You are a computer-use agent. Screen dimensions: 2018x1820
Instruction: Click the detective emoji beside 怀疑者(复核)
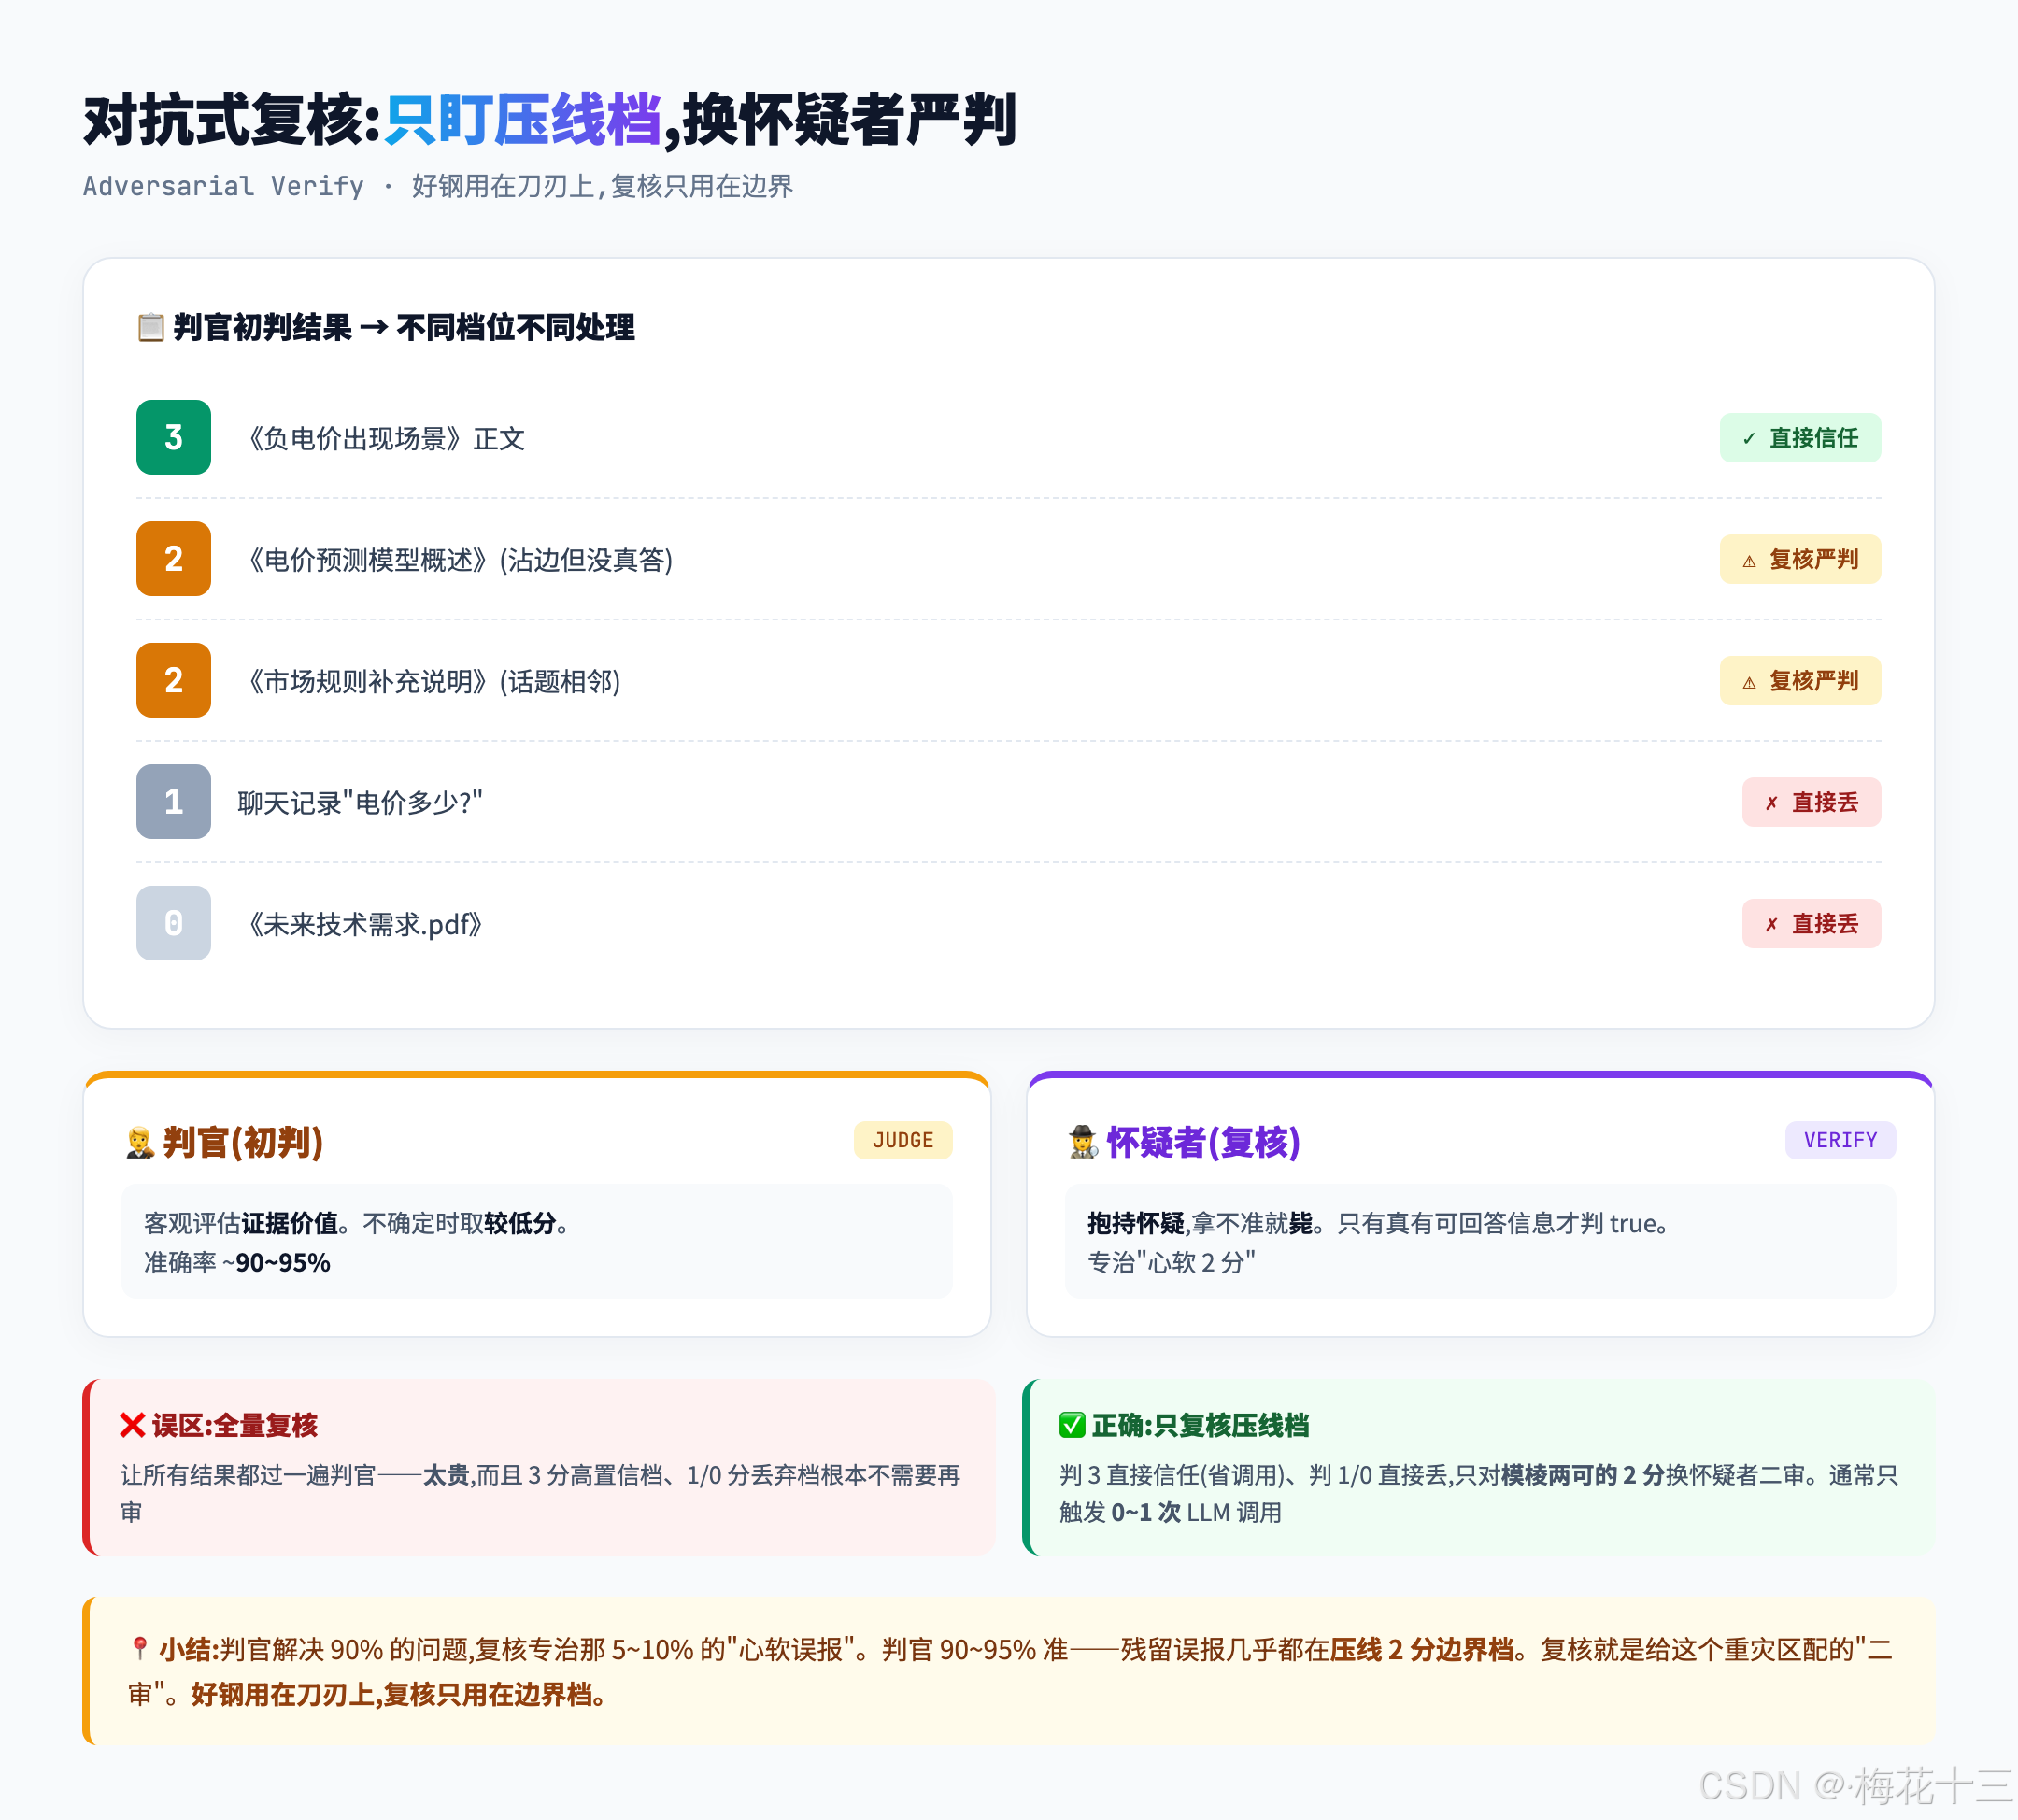click(x=1083, y=1142)
